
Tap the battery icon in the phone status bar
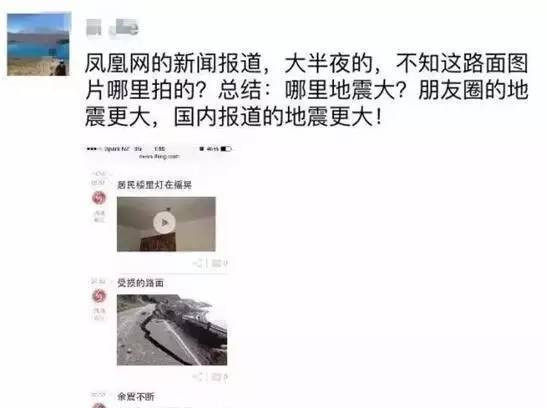click(226, 149)
